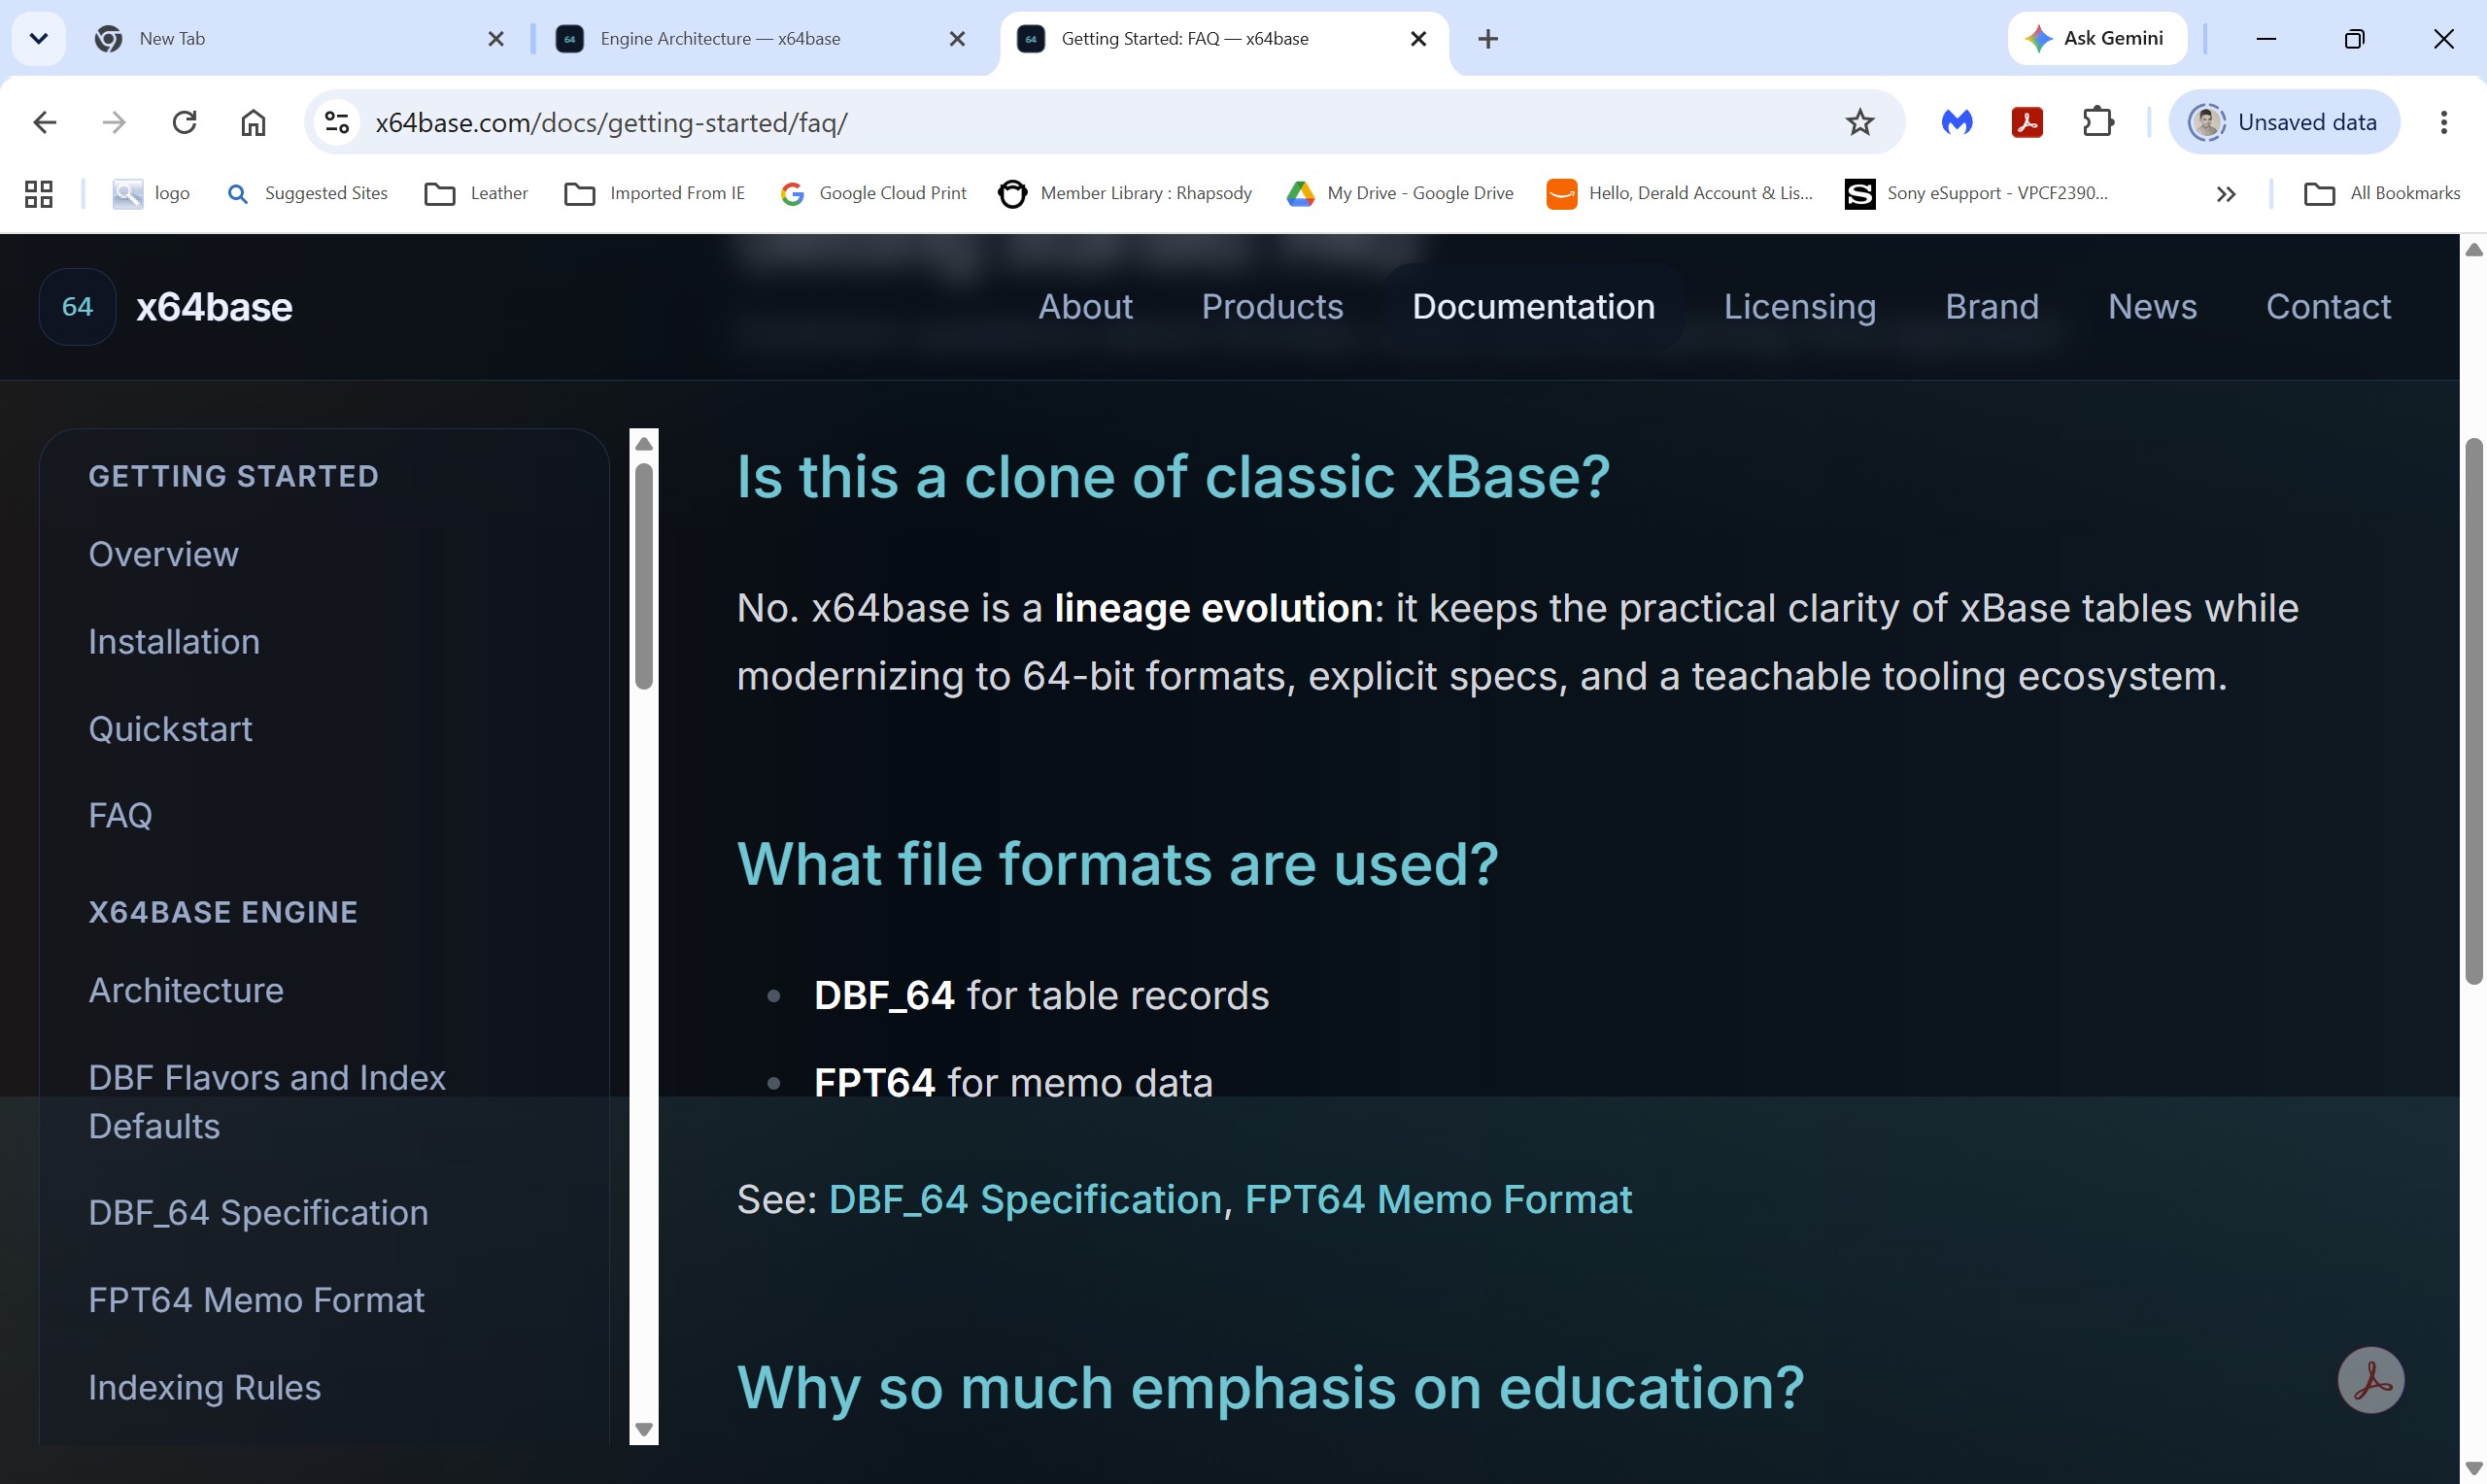Screen dimensions: 2487x1484
Task: Open Quickstart in the docs sidebar
Action: point(170,728)
